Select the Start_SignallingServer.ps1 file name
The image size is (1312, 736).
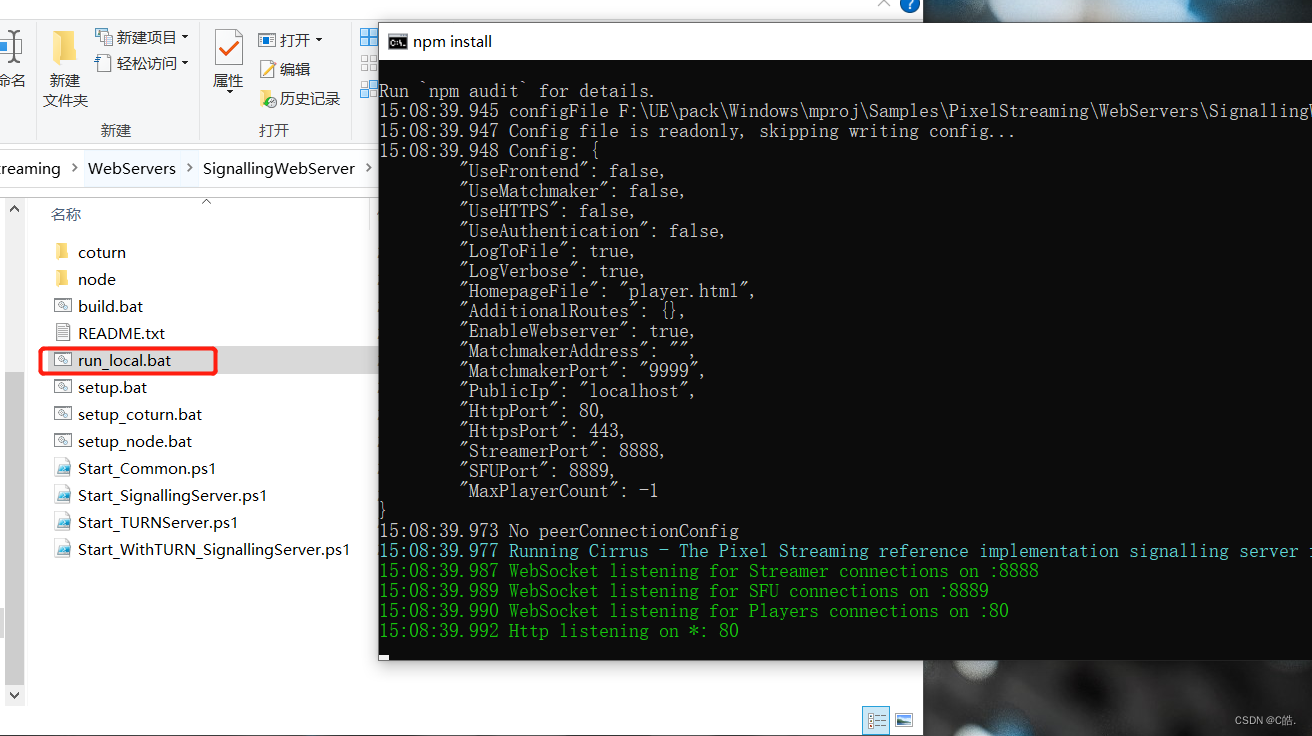(173, 495)
